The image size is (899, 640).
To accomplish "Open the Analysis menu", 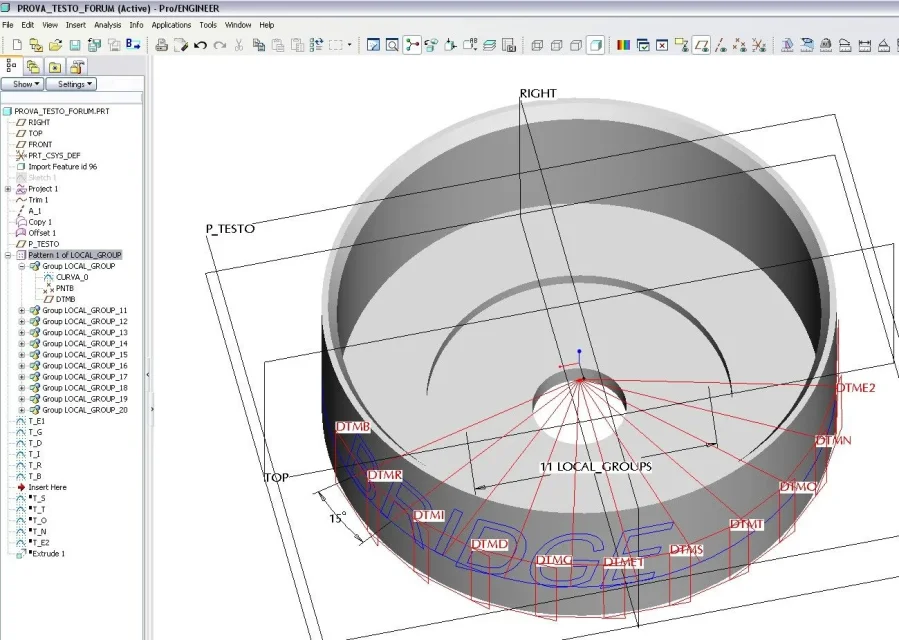I will pyautogui.click(x=107, y=25).
